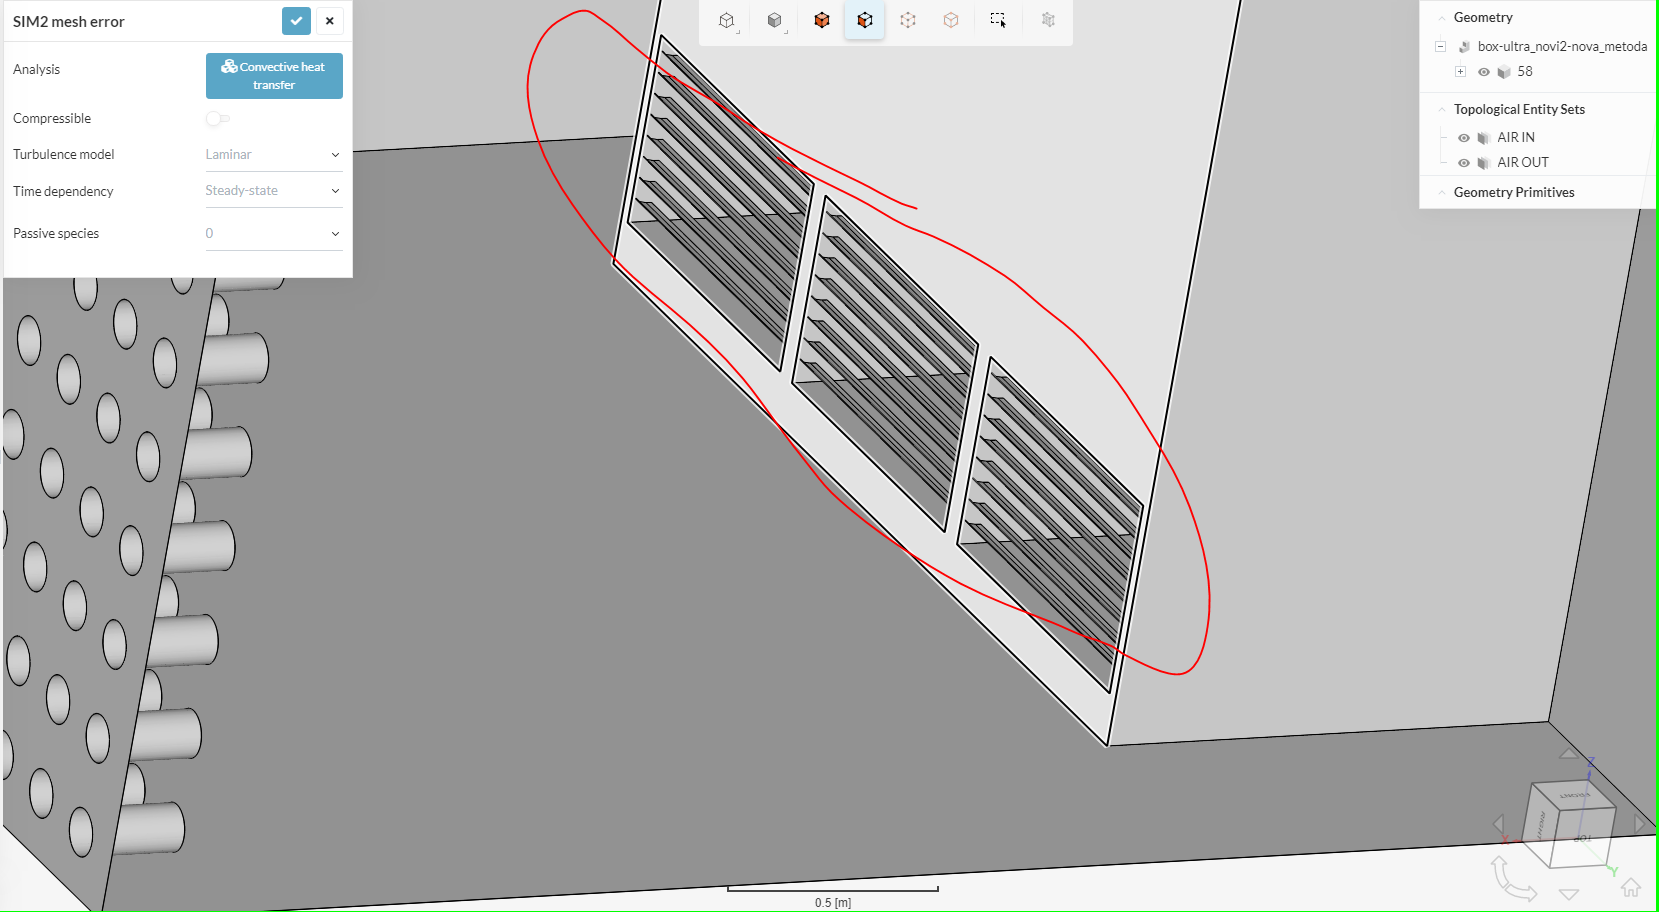Collapse the box-ultra_novi2-nova_metoda tree node

tap(1440, 46)
